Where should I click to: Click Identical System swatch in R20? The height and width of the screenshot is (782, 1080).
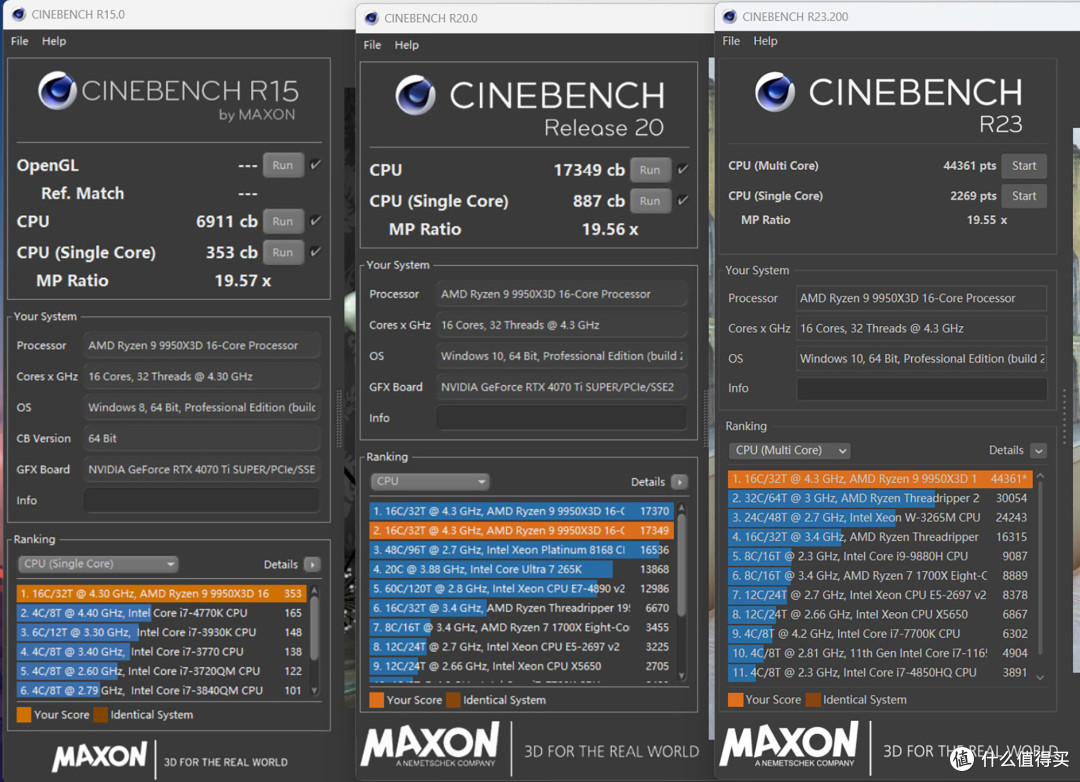[453, 700]
